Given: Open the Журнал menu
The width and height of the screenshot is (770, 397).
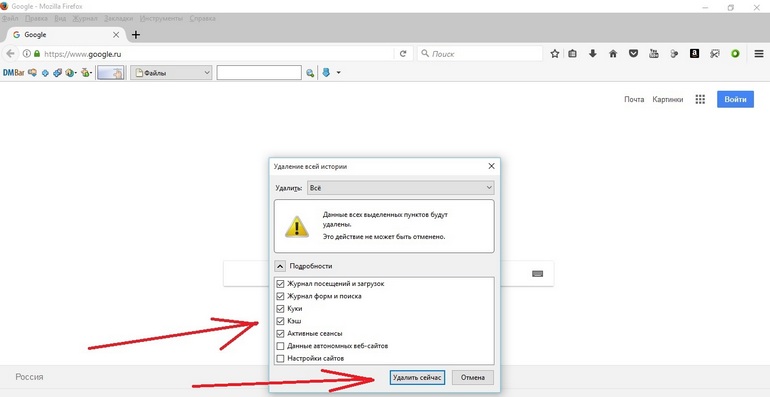Looking at the screenshot, I should pos(85,19).
